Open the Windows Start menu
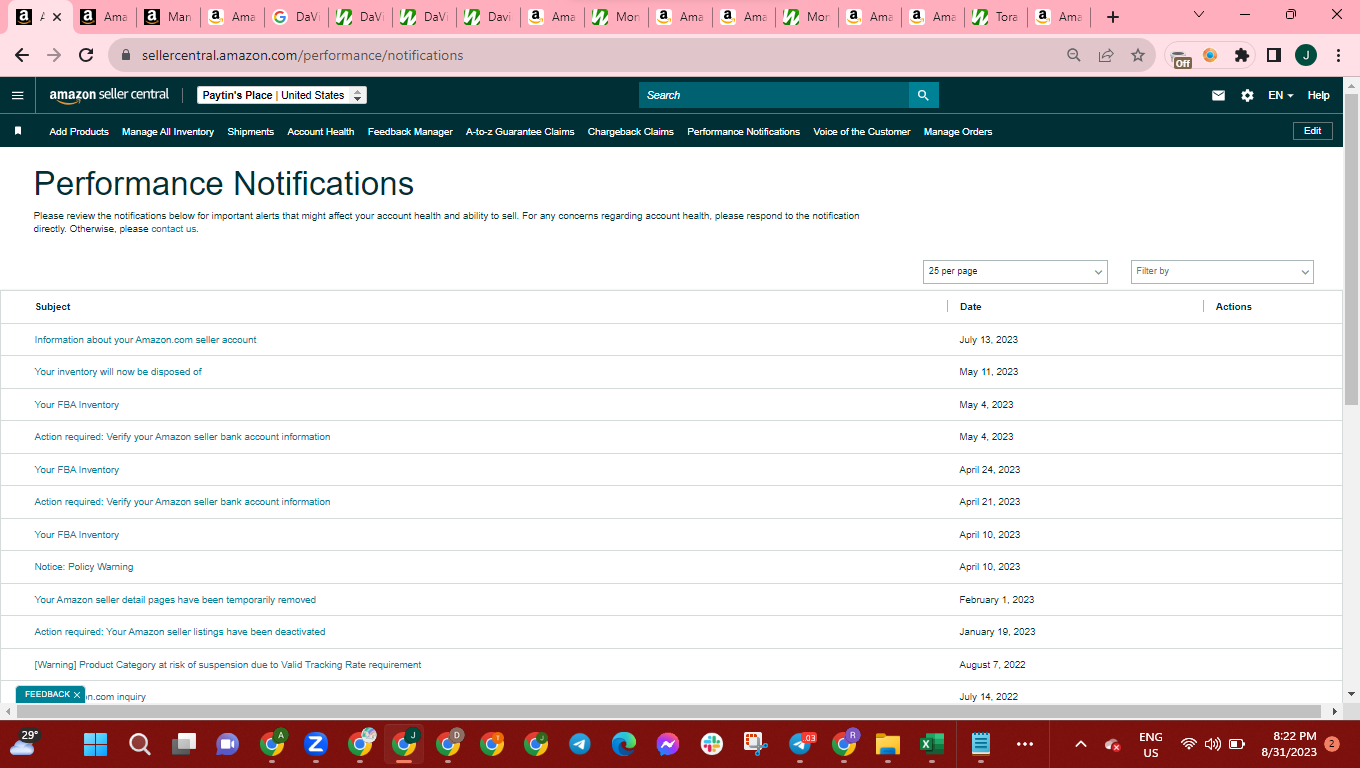 [x=95, y=744]
